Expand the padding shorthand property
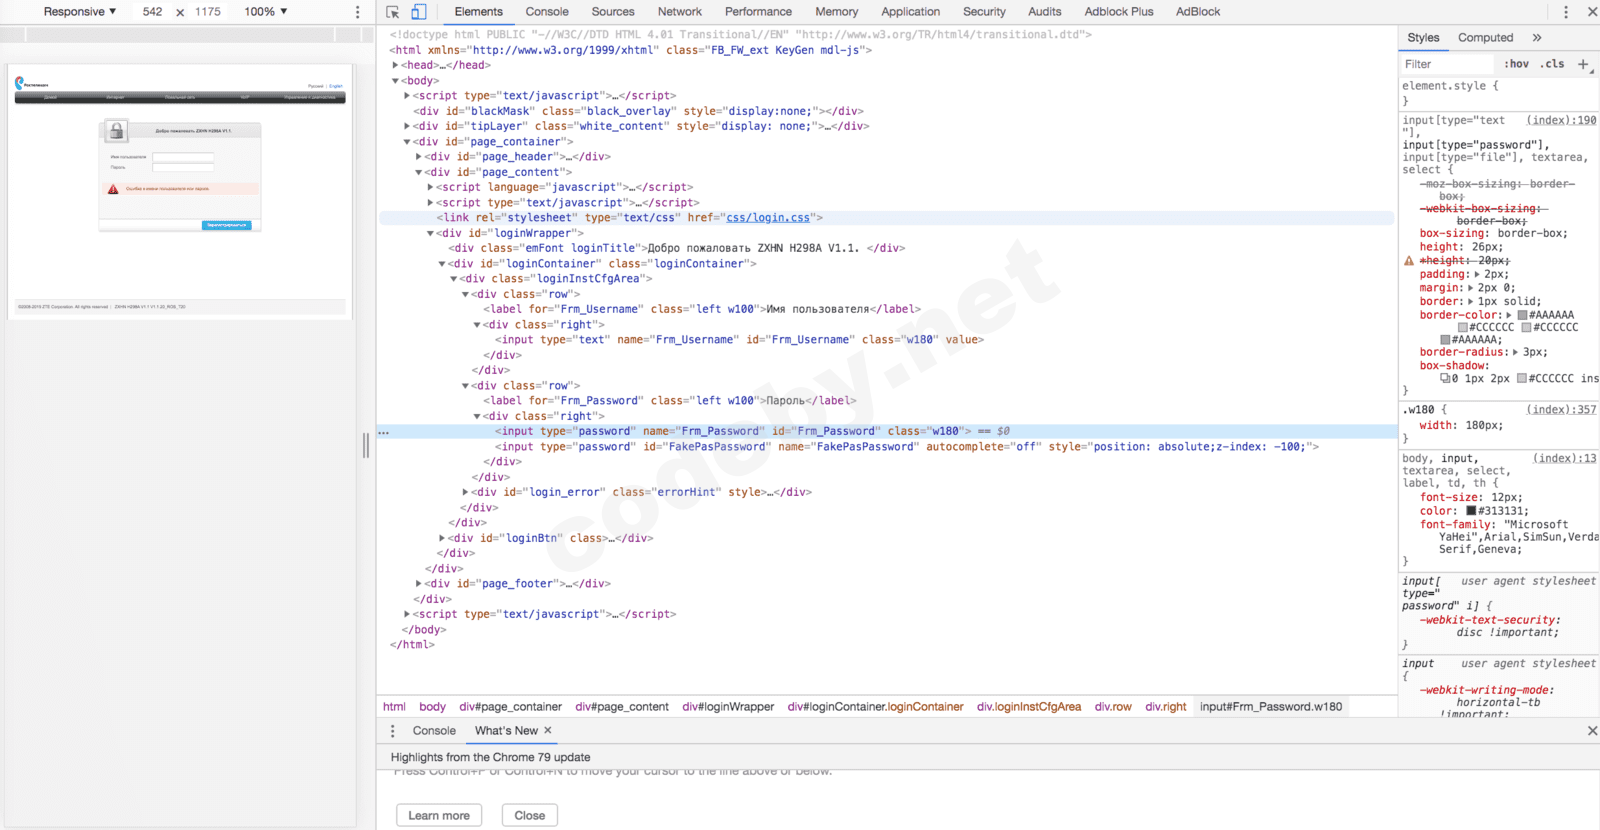The width and height of the screenshot is (1600, 830). tap(1478, 274)
